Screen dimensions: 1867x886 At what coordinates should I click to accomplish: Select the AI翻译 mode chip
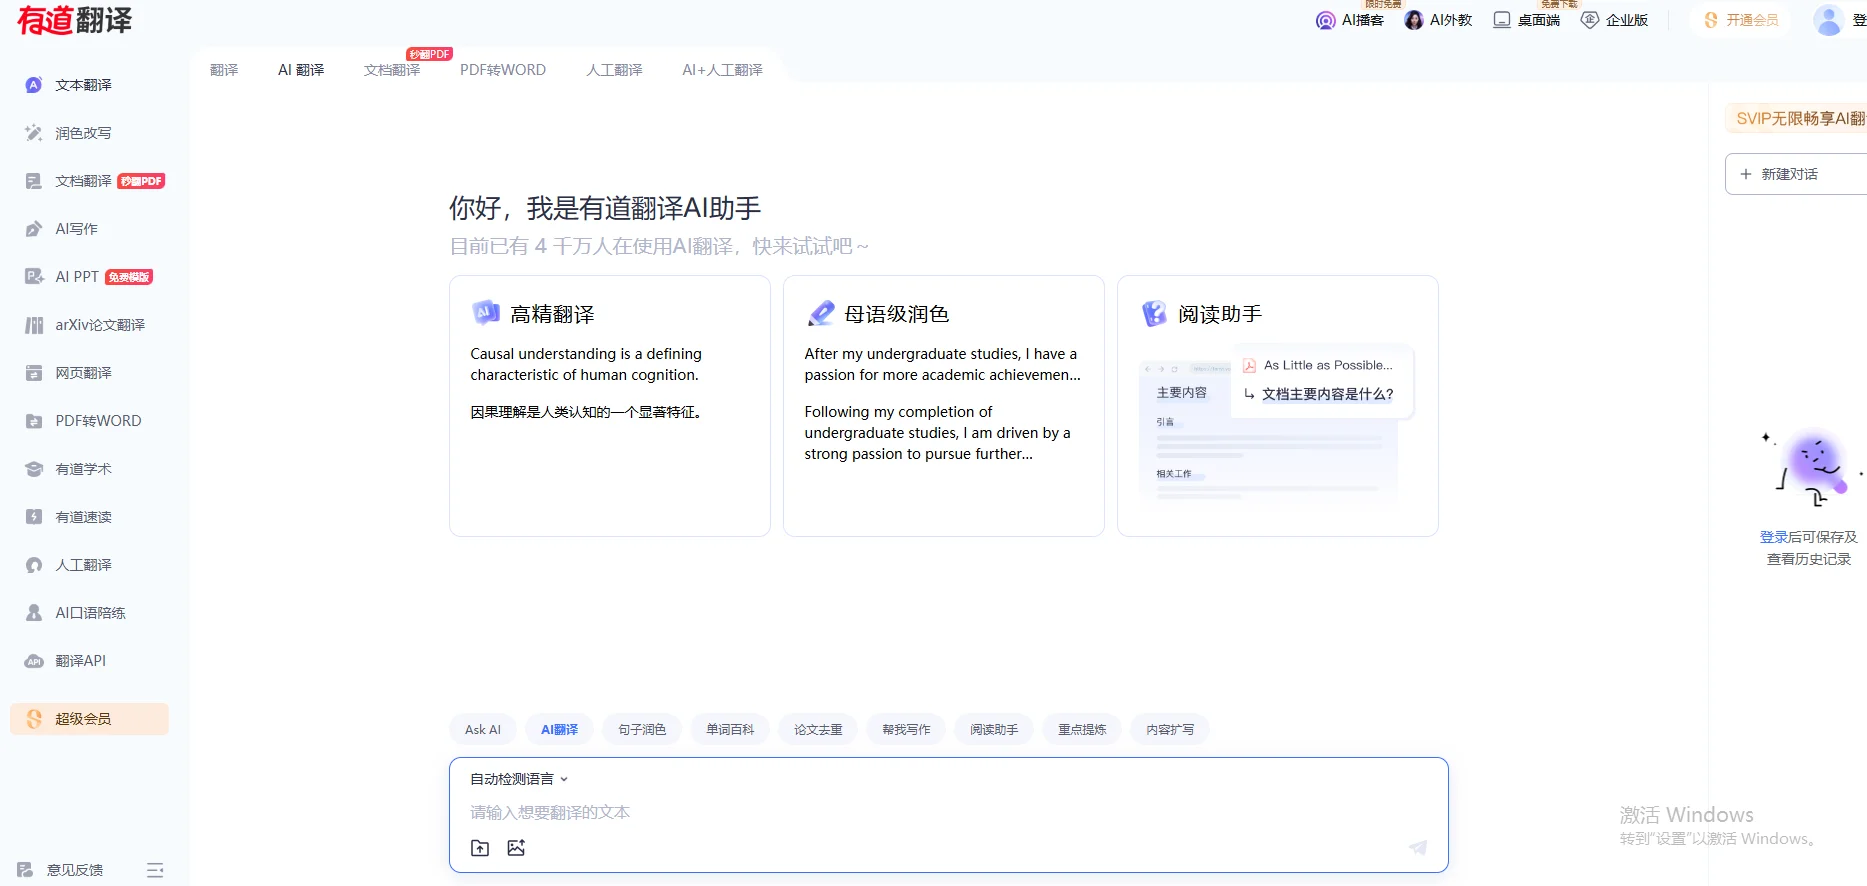coord(559,730)
